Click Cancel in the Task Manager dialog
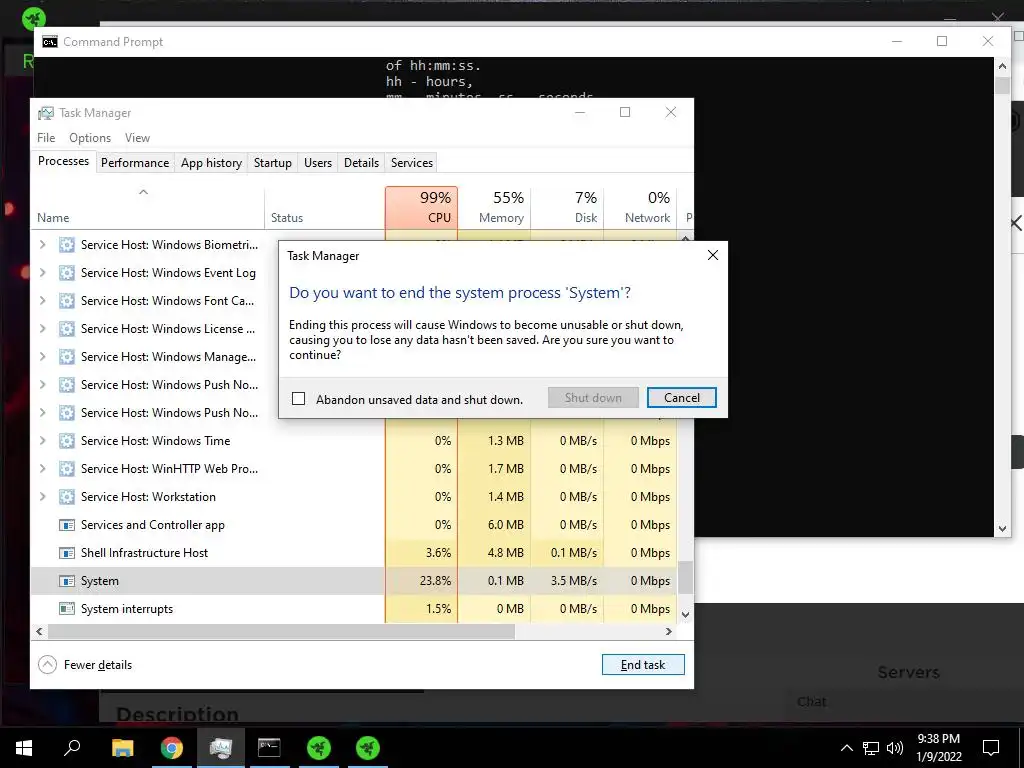The height and width of the screenshot is (768, 1024). pos(681,398)
